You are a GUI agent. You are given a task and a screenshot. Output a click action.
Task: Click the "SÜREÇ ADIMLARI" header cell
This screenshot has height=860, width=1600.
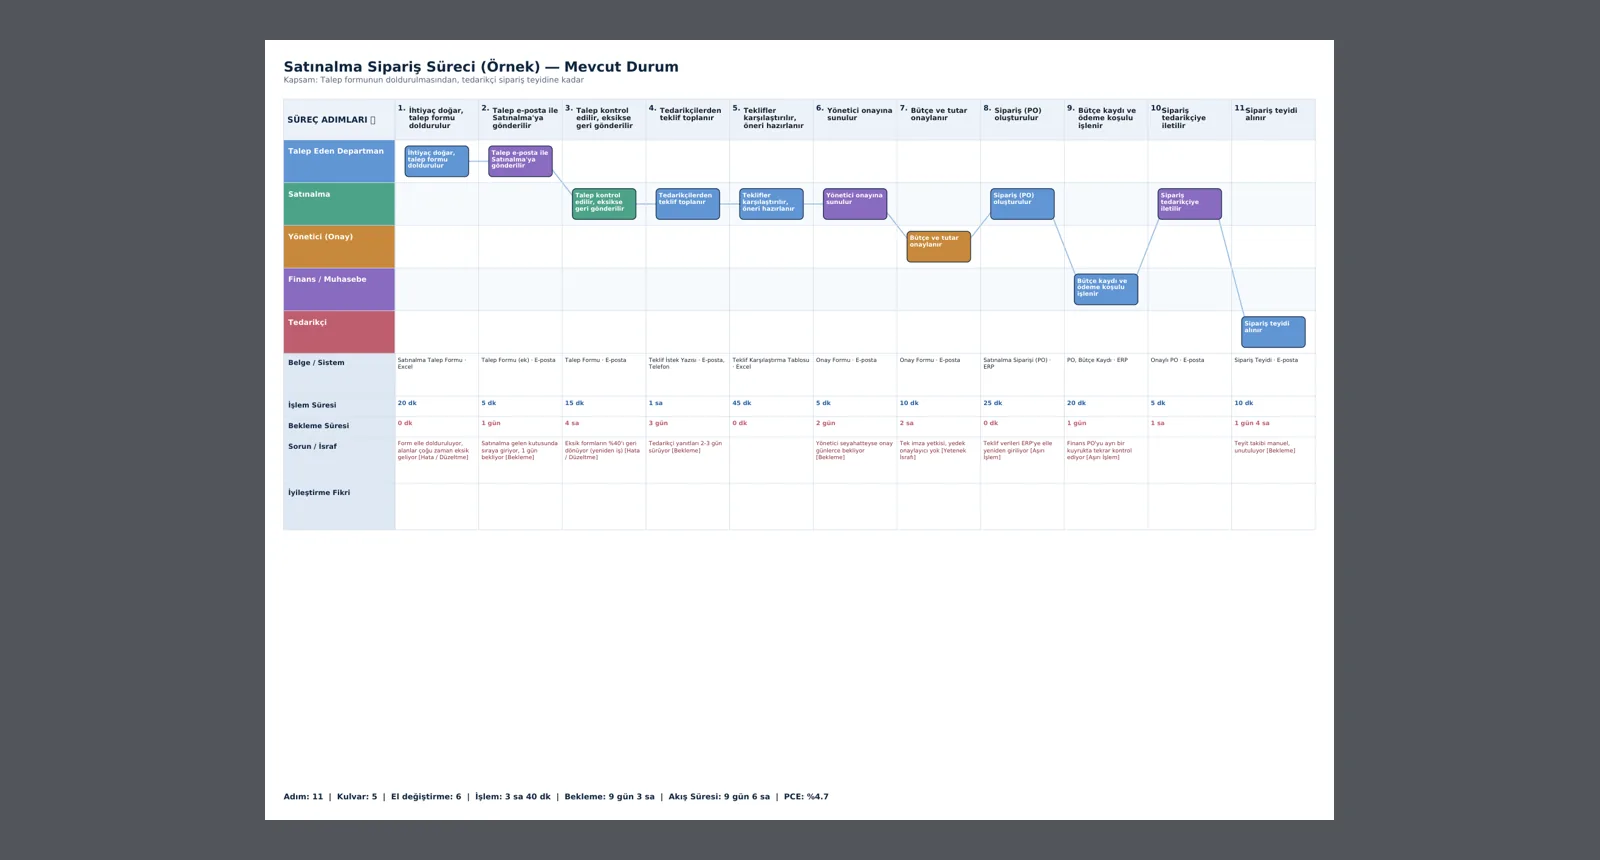point(339,120)
